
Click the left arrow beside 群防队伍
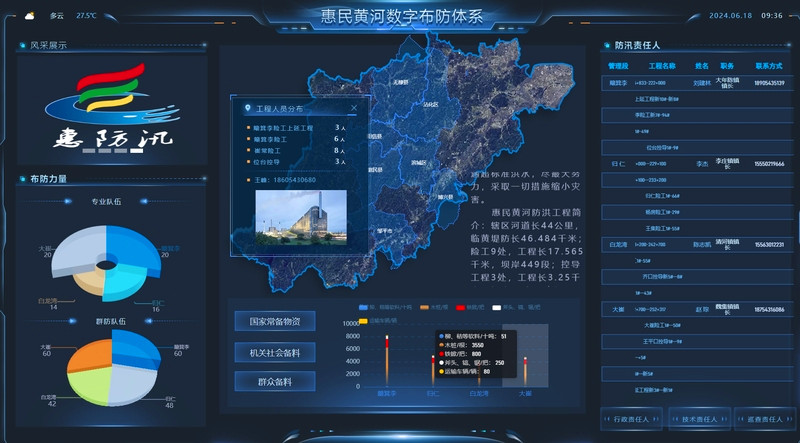[x=73, y=321]
